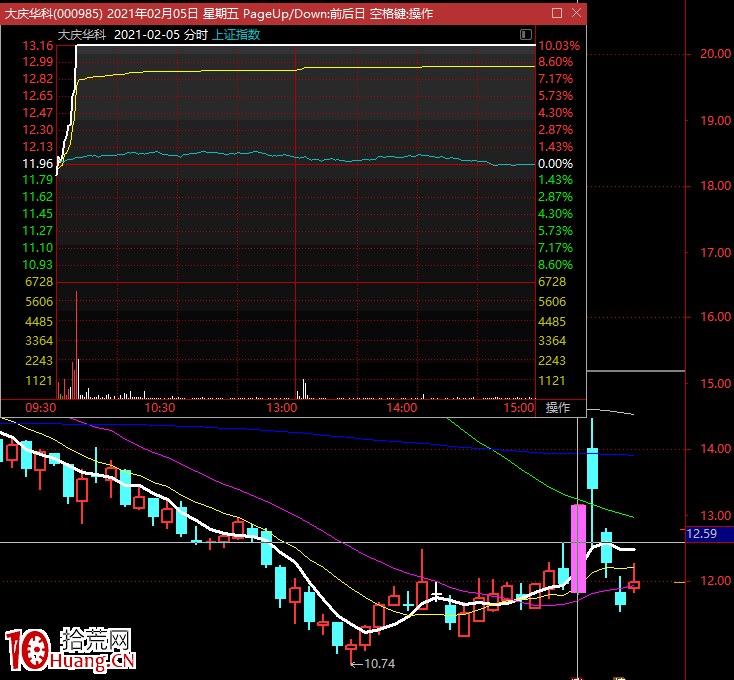Click the 13:00 time axis label
The height and width of the screenshot is (680, 734).
(x=282, y=408)
